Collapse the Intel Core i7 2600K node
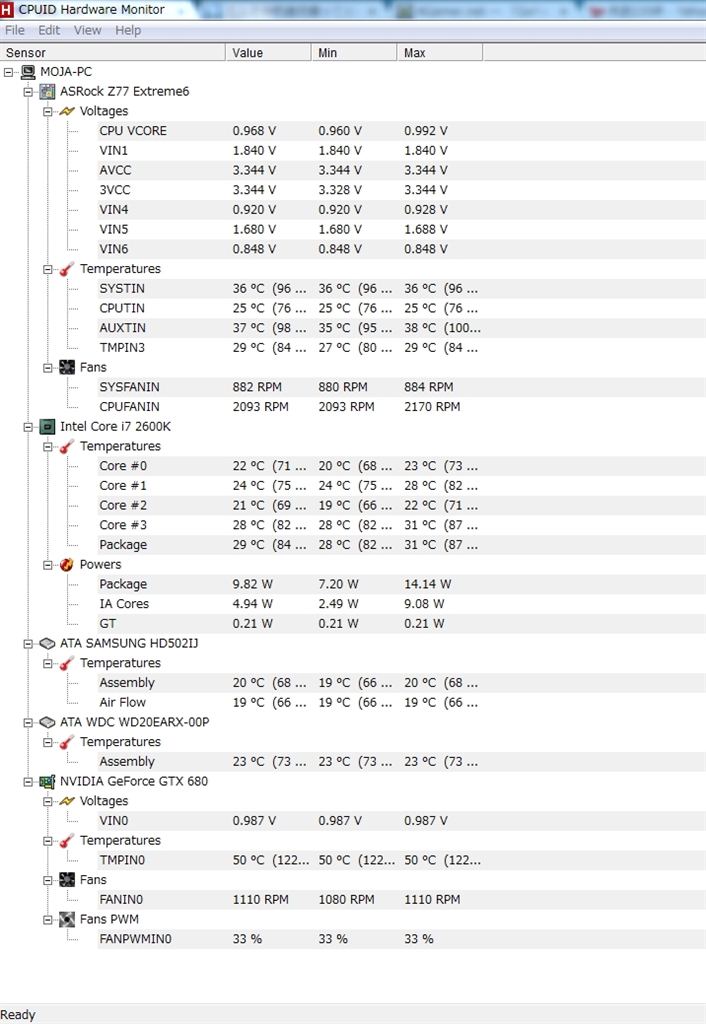The width and height of the screenshot is (706, 1024). point(29,427)
